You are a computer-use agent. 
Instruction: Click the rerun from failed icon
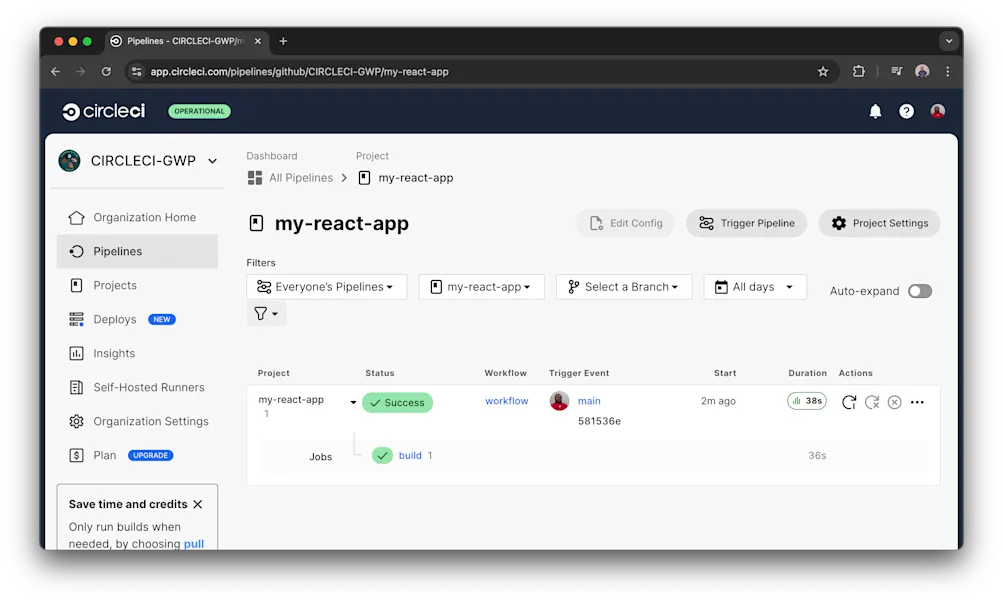(872, 402)
